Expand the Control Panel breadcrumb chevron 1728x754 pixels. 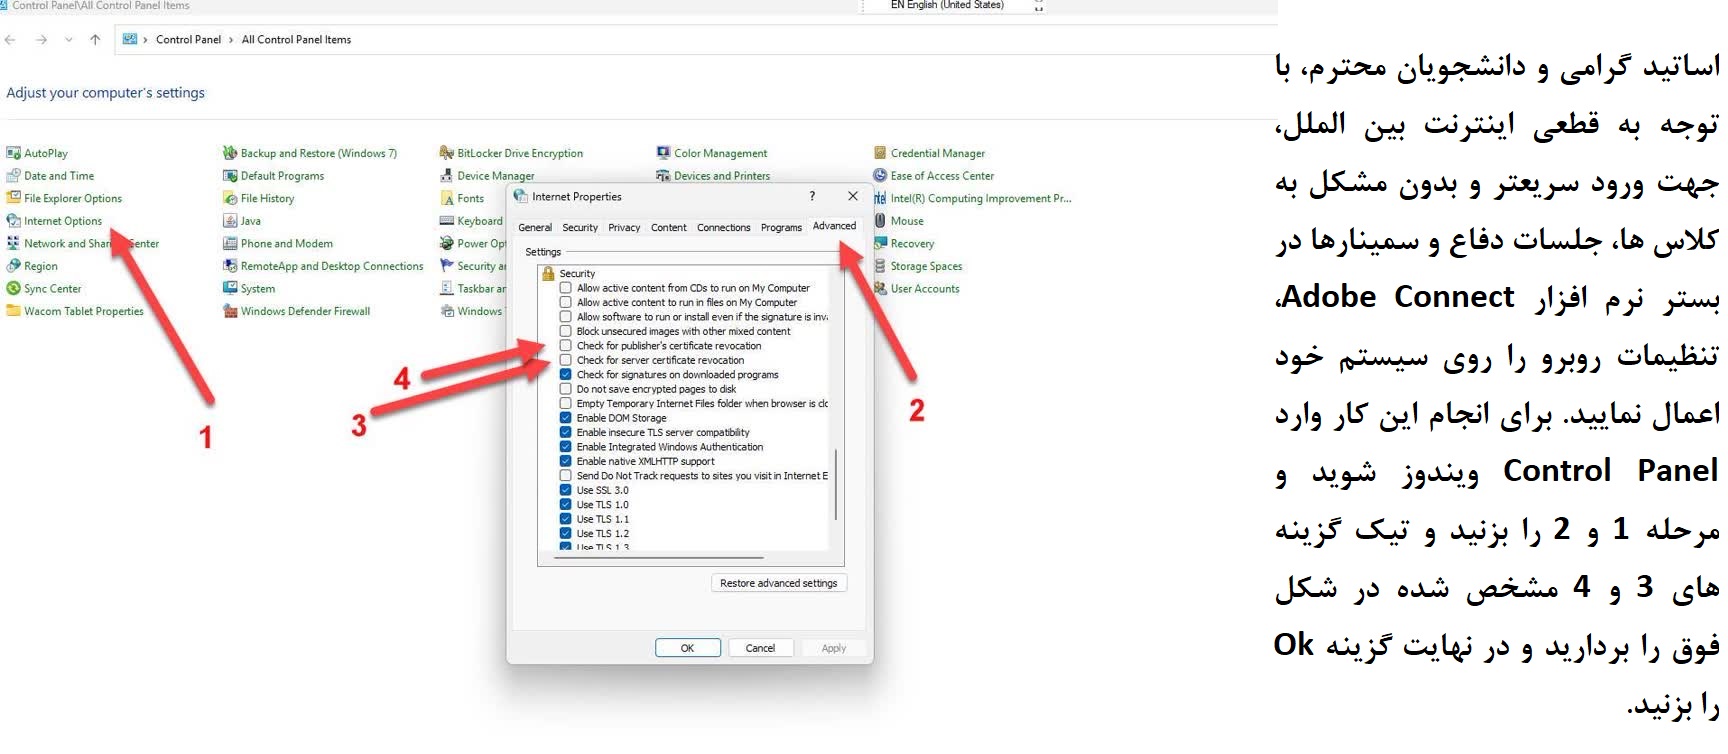[231, 40]
